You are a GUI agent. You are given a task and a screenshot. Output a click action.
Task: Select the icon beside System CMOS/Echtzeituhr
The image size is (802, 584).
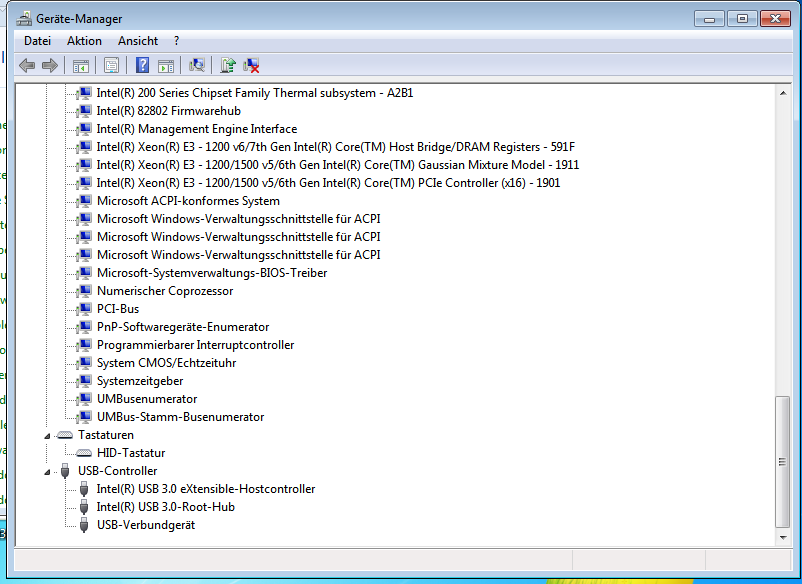pos(84,363)
